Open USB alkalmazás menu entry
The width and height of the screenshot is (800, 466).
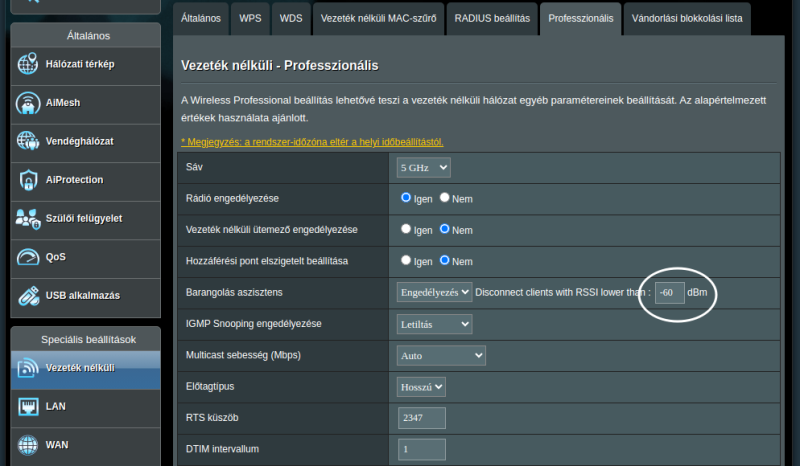[86, 297]
